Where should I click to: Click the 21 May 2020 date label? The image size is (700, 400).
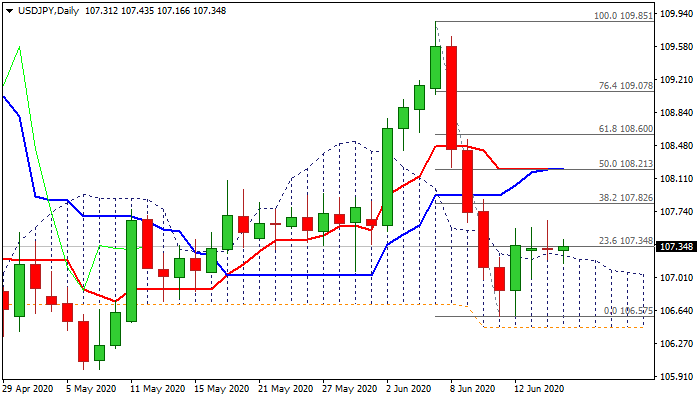point(286,388)
